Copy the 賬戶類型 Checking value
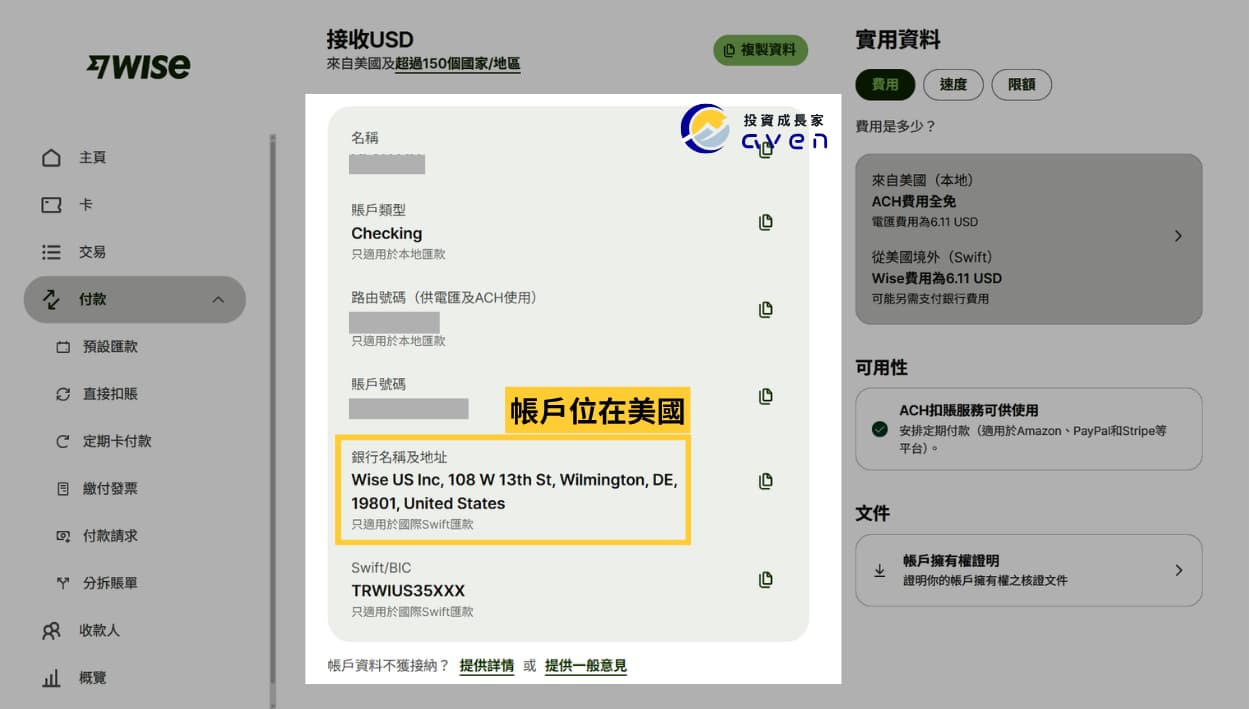 (x=766, y=222)
